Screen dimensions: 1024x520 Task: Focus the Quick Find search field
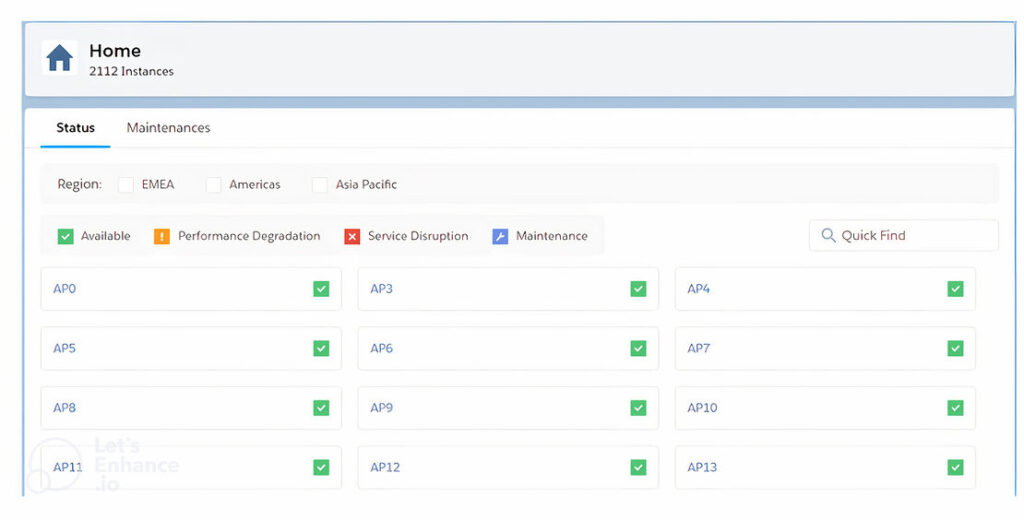click(904, 235)
